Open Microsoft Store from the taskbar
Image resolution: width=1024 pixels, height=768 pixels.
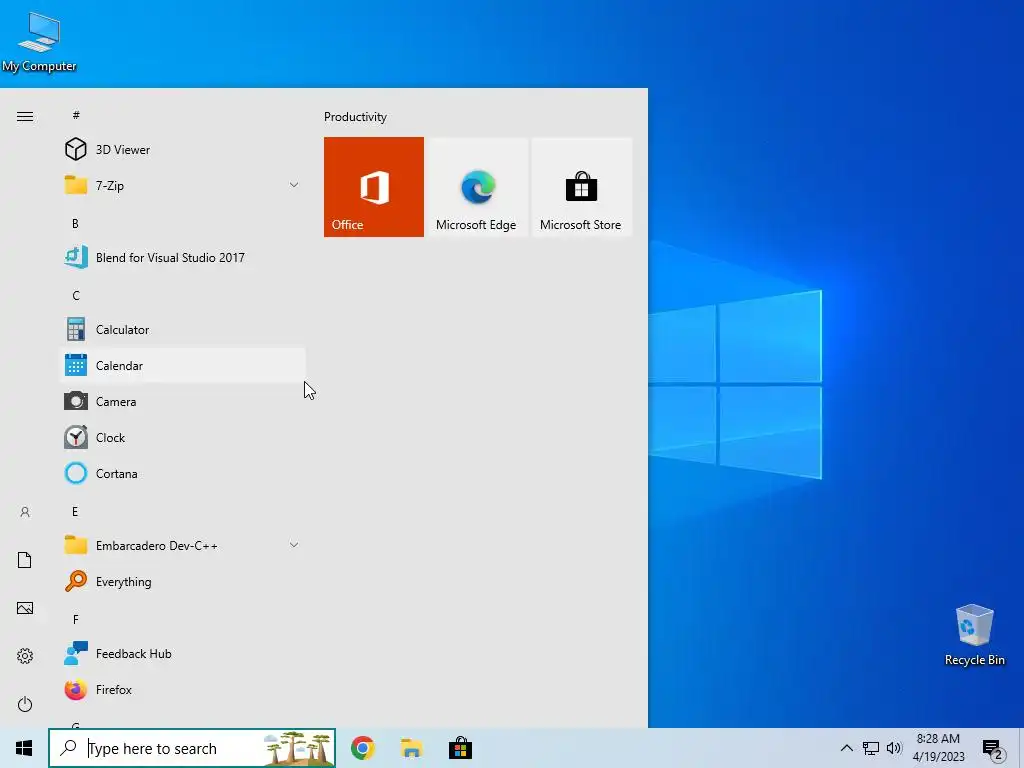coord(460,748)
